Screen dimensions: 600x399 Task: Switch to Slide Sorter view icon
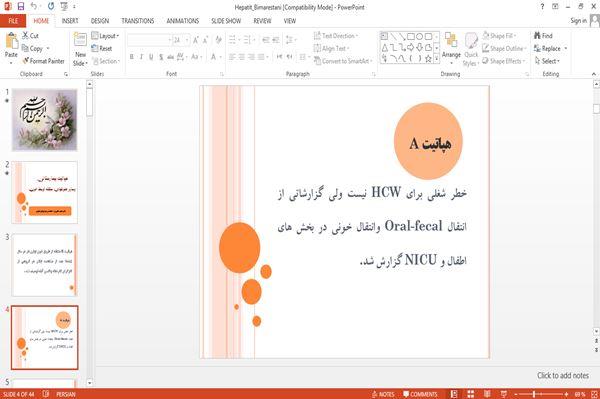click(471, 394)
